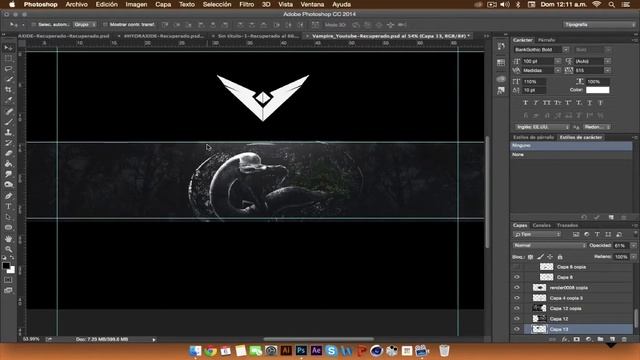This screenshot has width=640, height=360.
Task: Select the Capa 13 layer thumbnail
Action: coord(539,329)
